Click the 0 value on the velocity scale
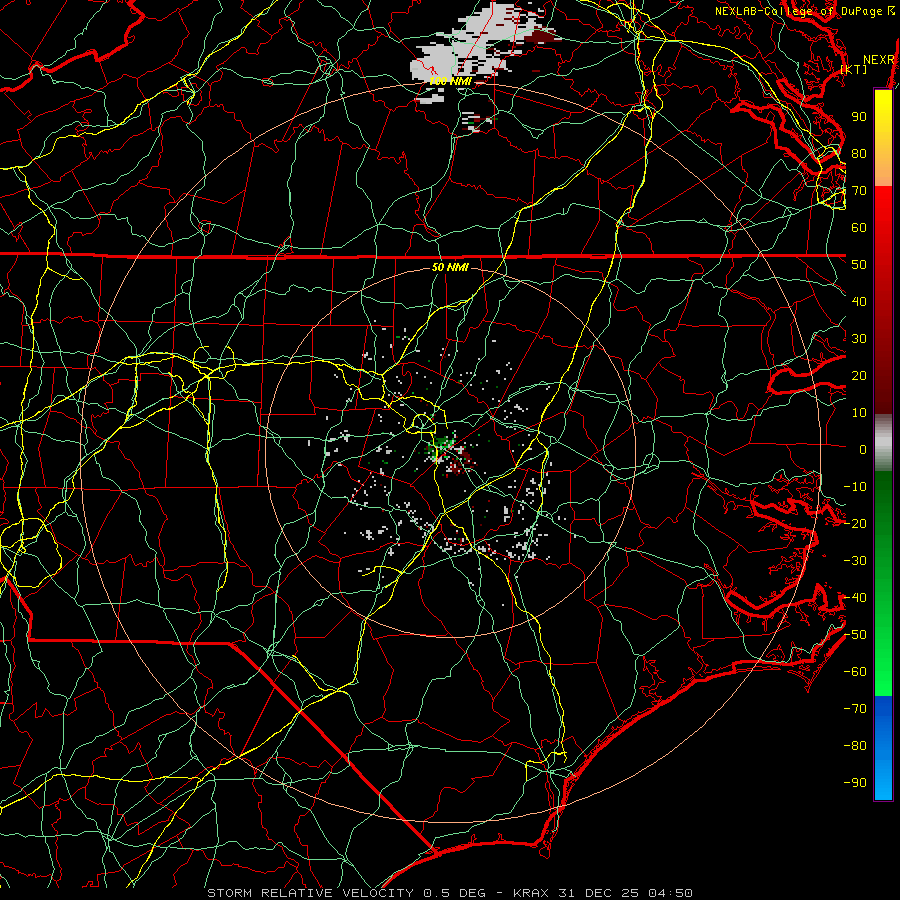 863,449
